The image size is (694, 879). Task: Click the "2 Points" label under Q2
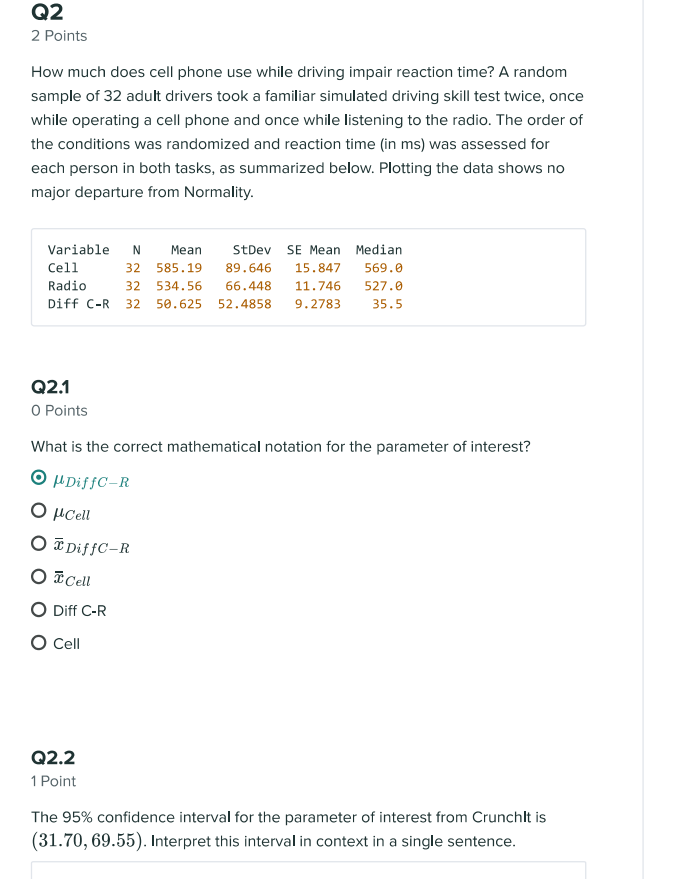tap(57, 36)
